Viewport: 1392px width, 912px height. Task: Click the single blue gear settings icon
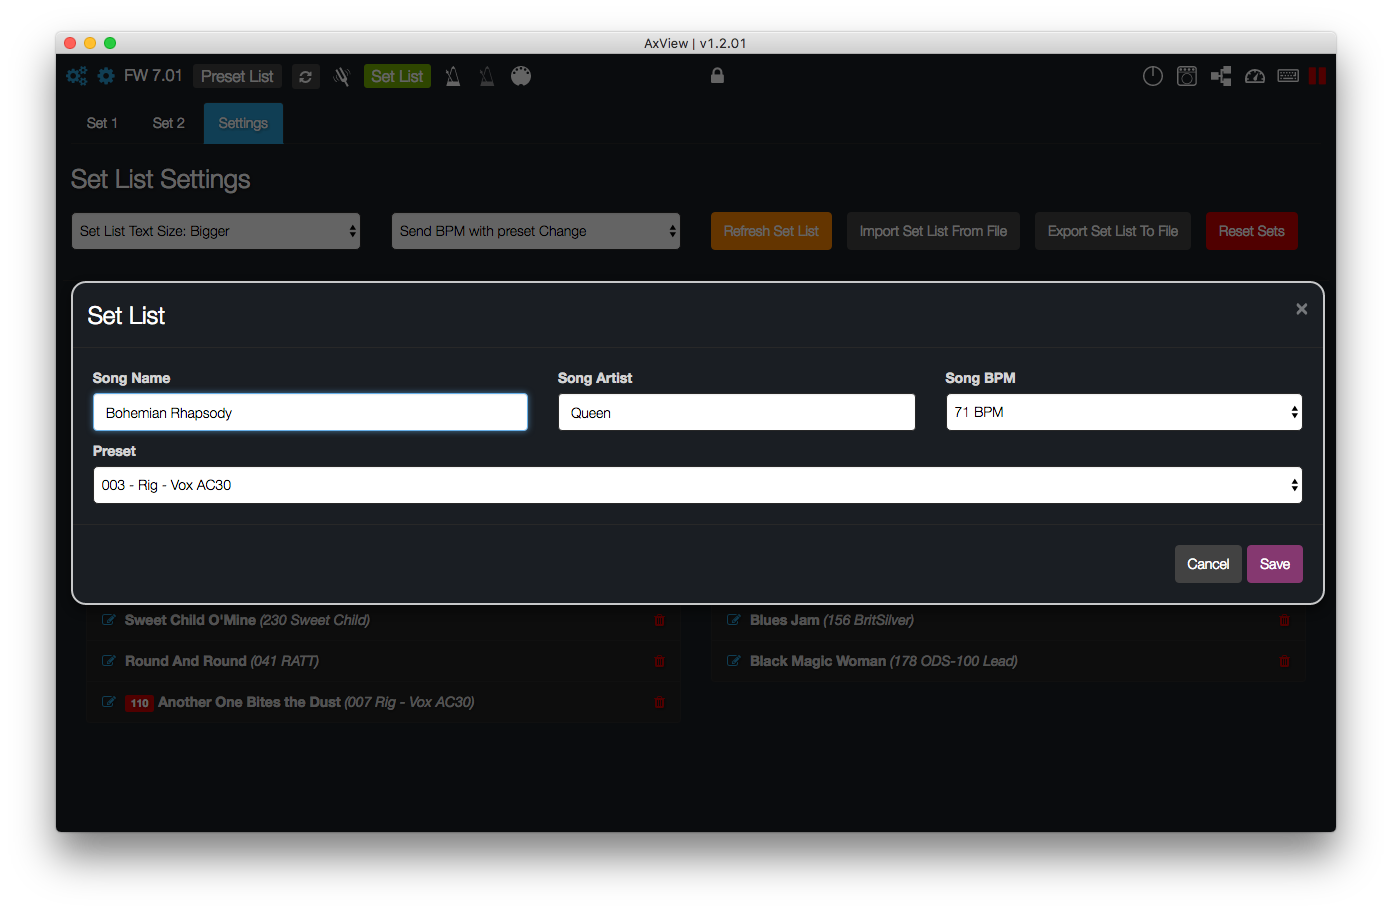pos(106,76)
